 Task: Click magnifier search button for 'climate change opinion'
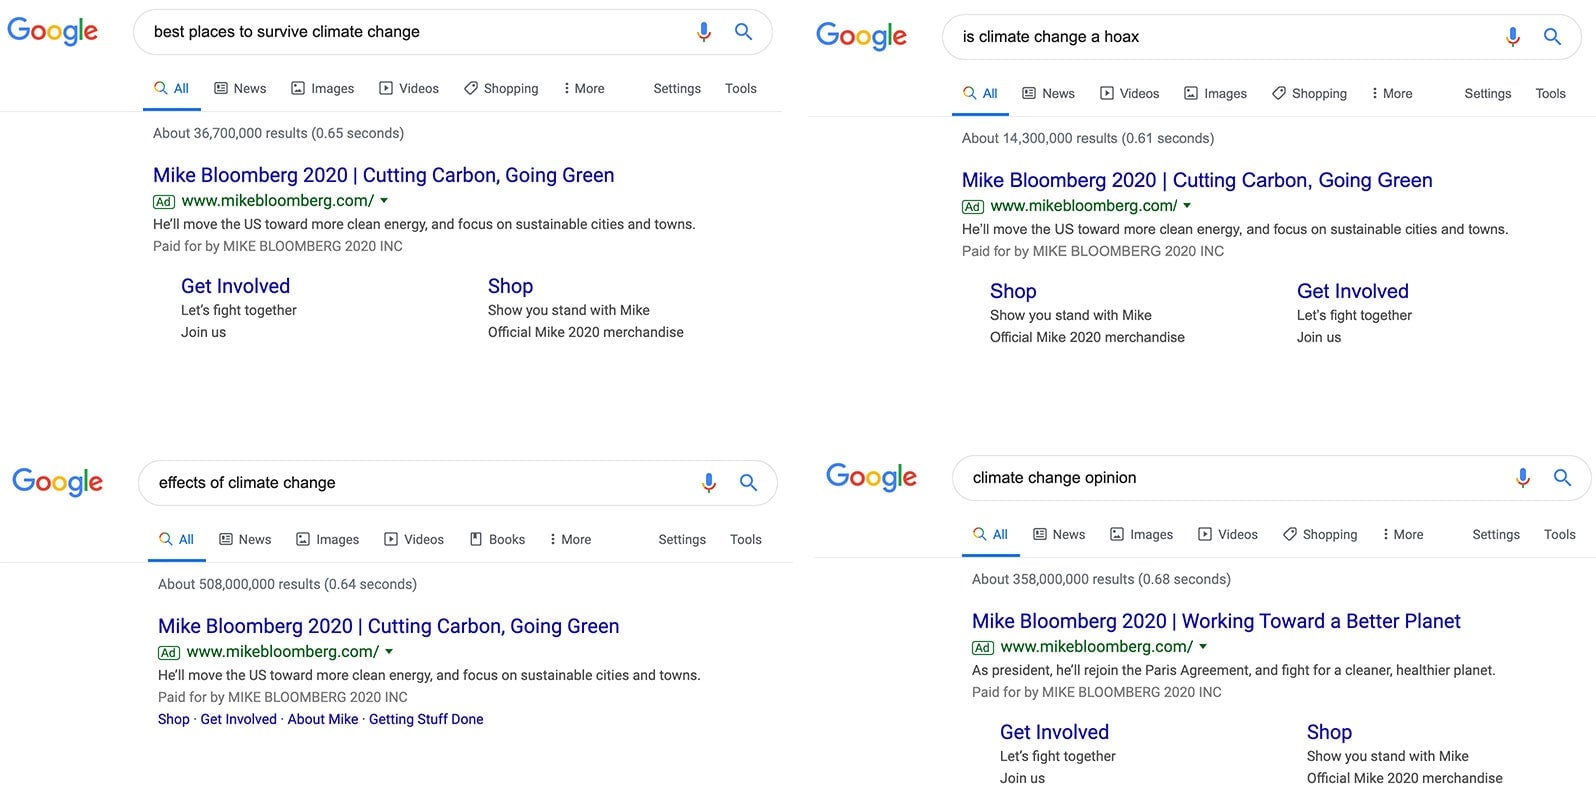[x=1562, y=478]
